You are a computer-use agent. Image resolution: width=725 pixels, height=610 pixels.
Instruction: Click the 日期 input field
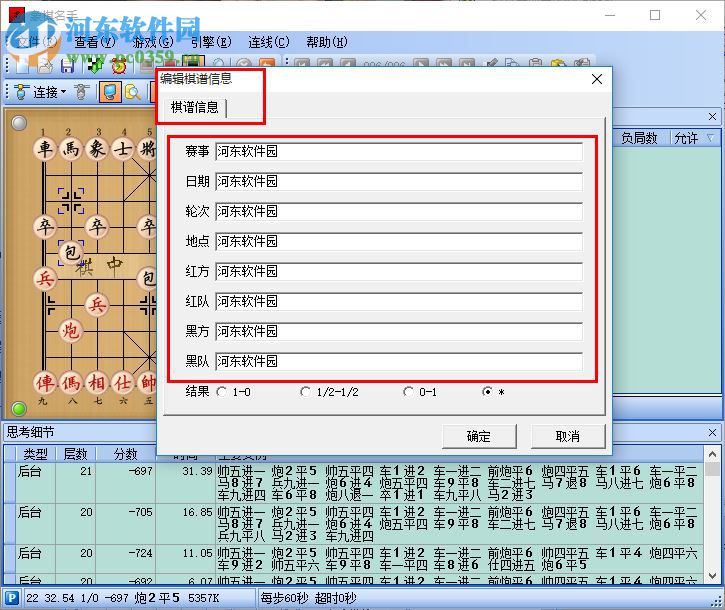pos(399,181)
